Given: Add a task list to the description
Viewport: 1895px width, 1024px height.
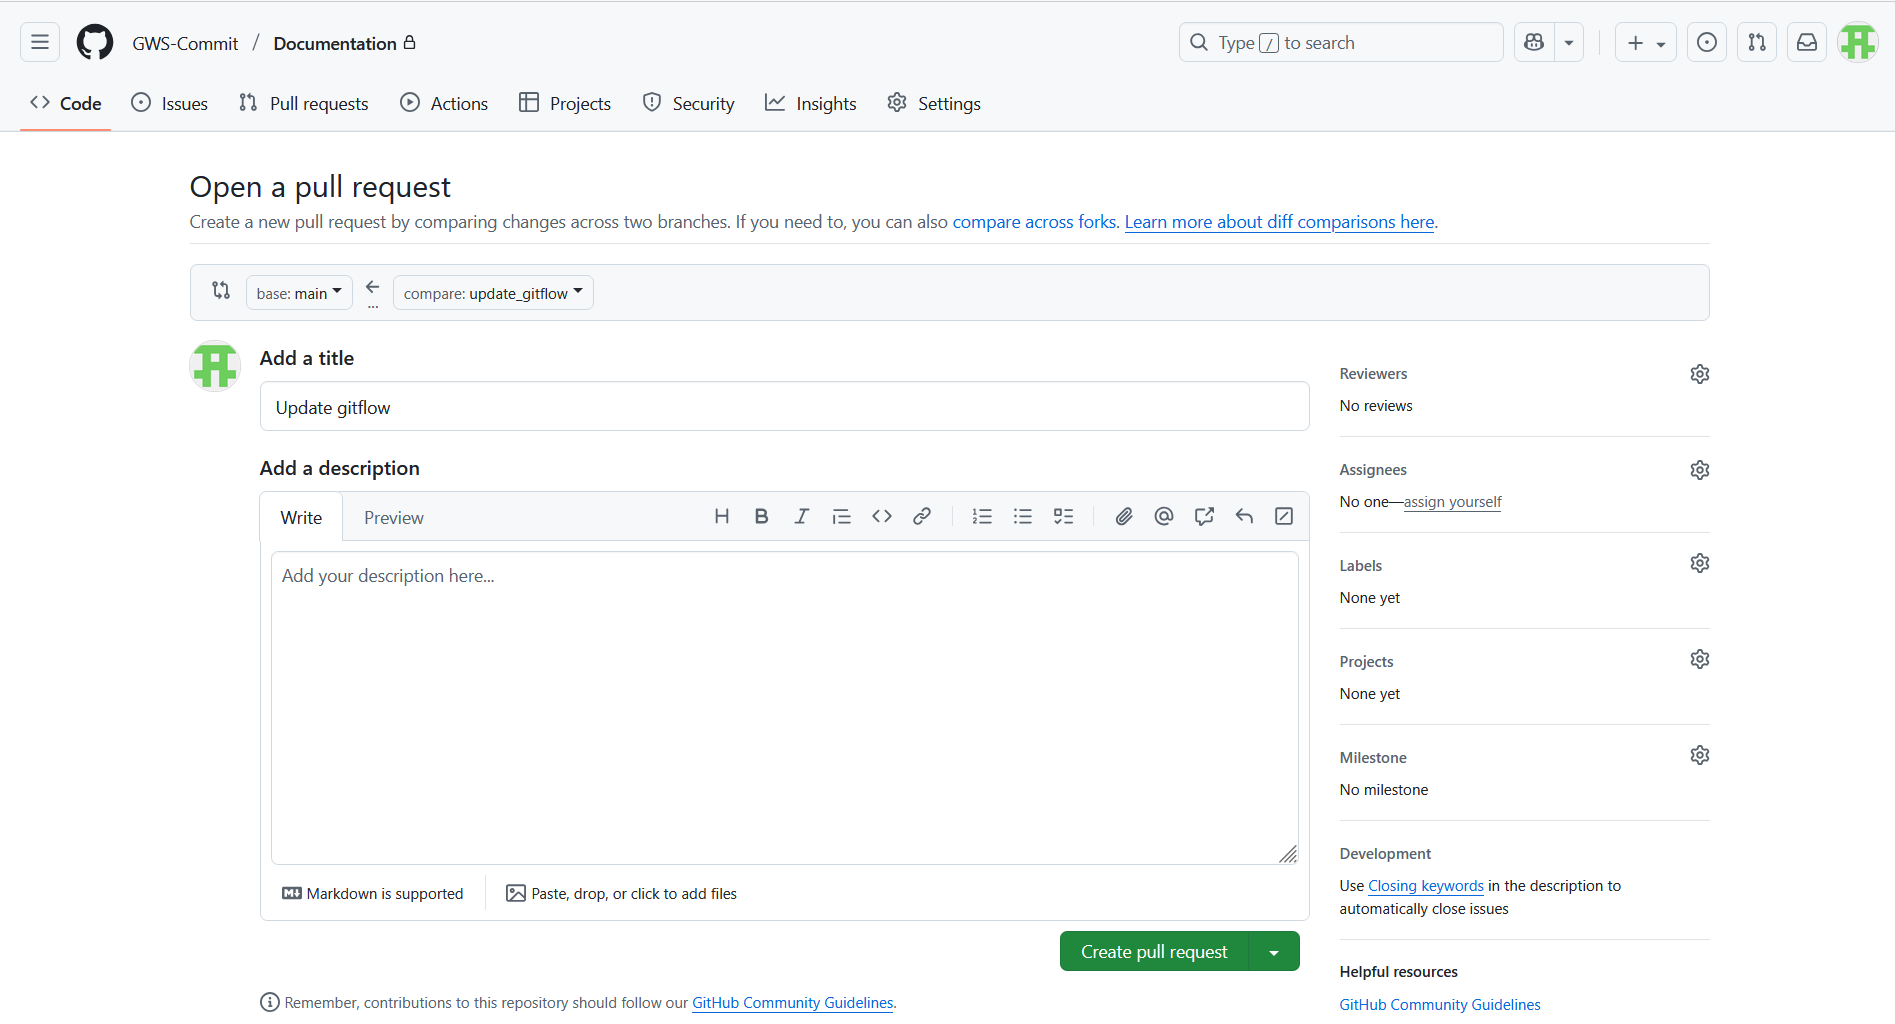Looking at the screenshot, I should tap(1063, 516).
